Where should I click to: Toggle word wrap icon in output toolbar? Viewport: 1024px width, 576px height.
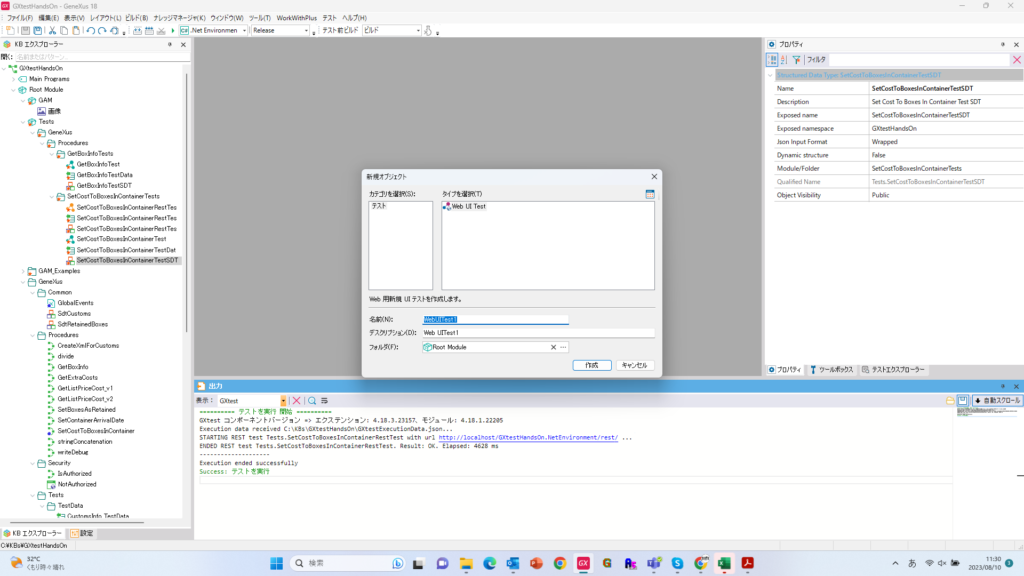[324, 400]
